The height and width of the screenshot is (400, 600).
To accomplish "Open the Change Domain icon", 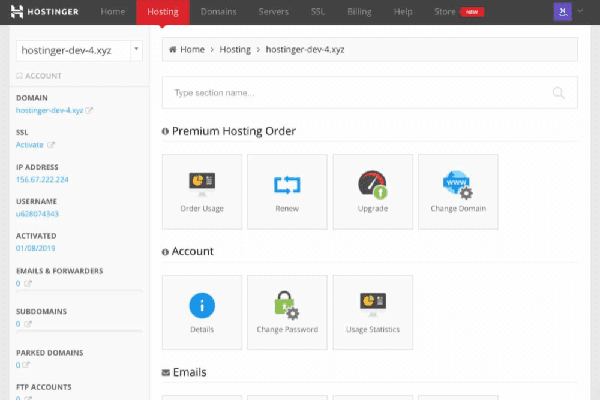I will pyautogui.click(x=458, y=185).
